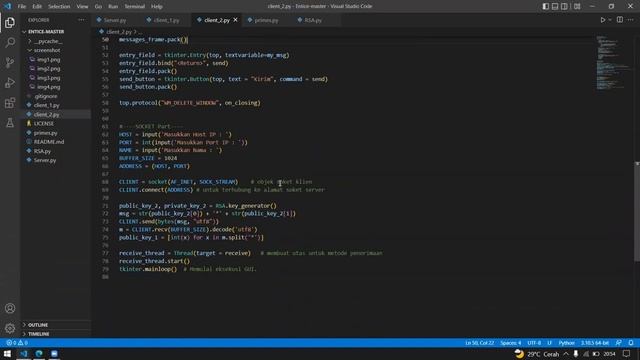Change indentation via Spaces: 4

(x=511, y=342)
